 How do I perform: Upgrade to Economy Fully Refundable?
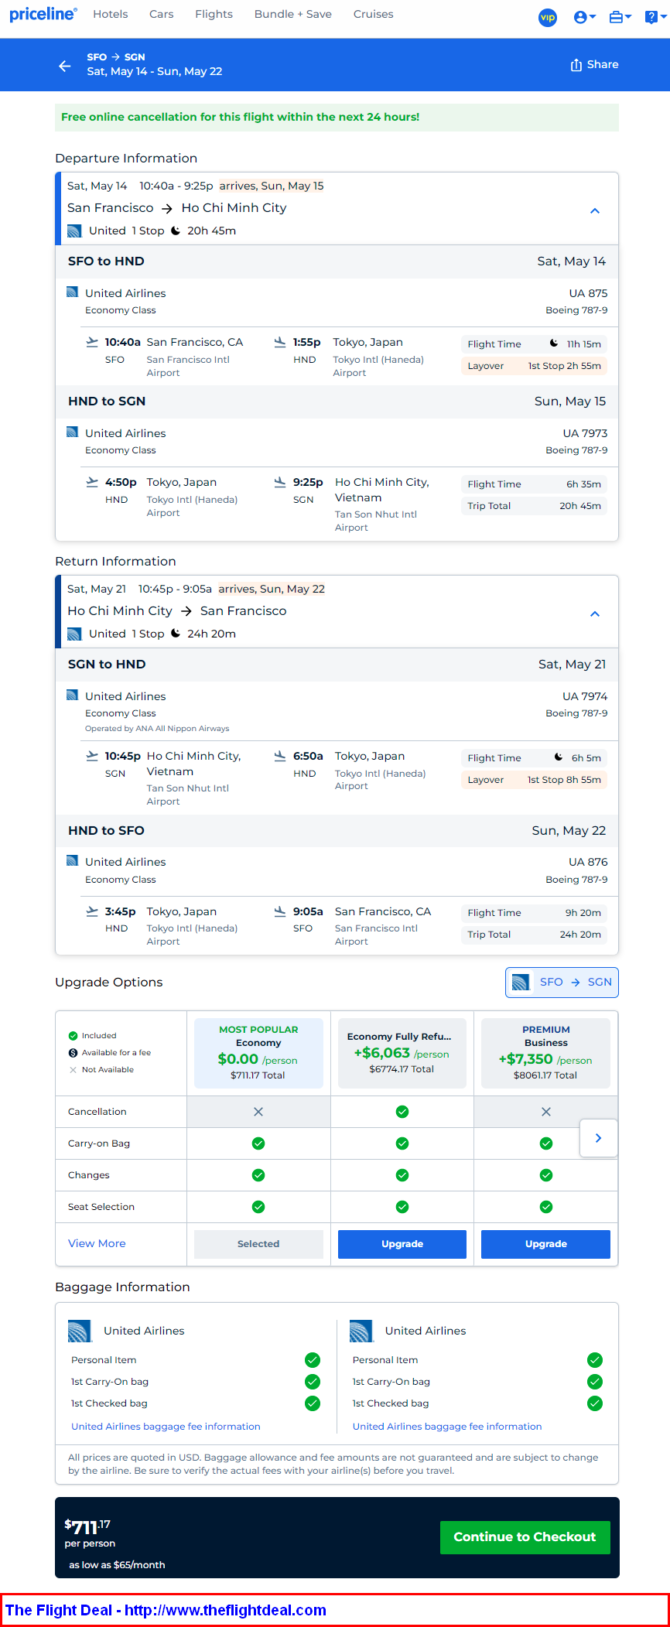click(x=402, y=1244)
